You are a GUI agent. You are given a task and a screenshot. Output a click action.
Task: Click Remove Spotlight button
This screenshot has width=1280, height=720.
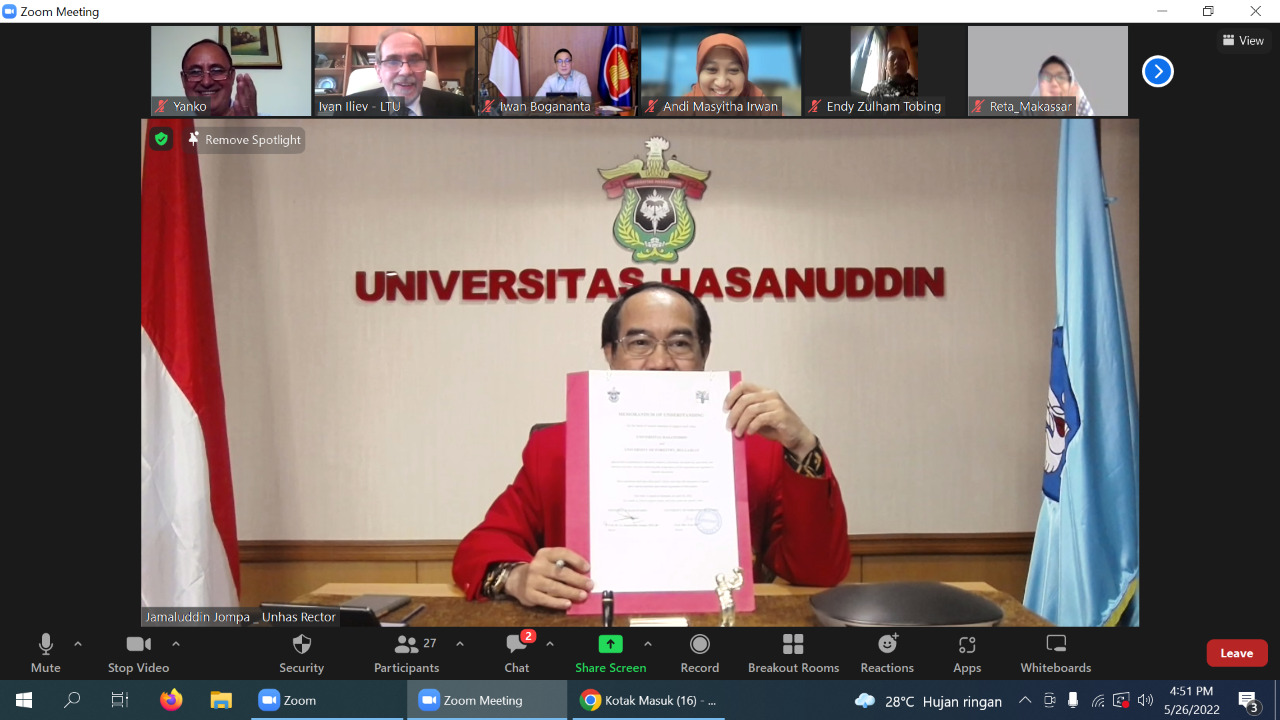coord(244,140)
